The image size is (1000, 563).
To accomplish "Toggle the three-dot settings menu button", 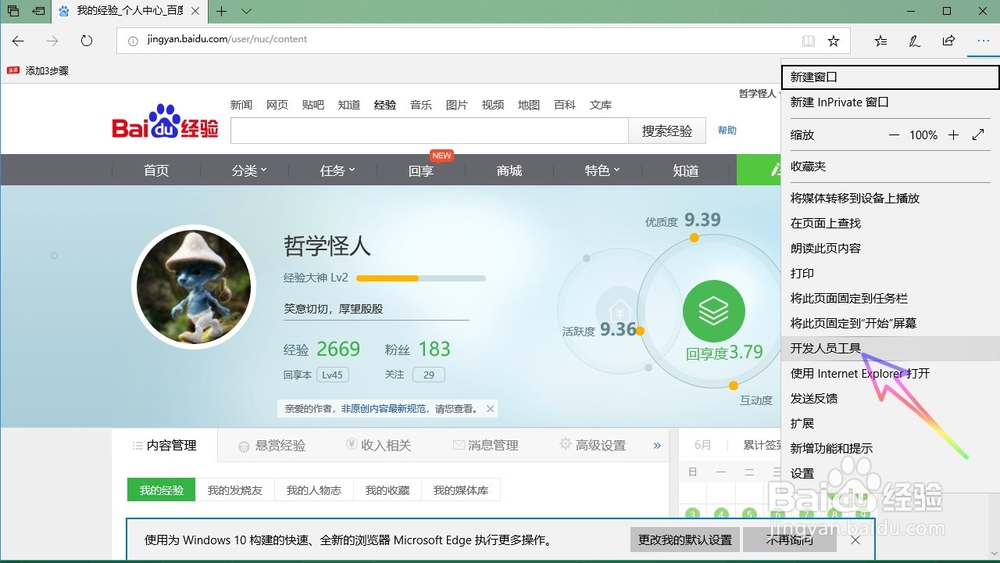I will pos(983,41).
